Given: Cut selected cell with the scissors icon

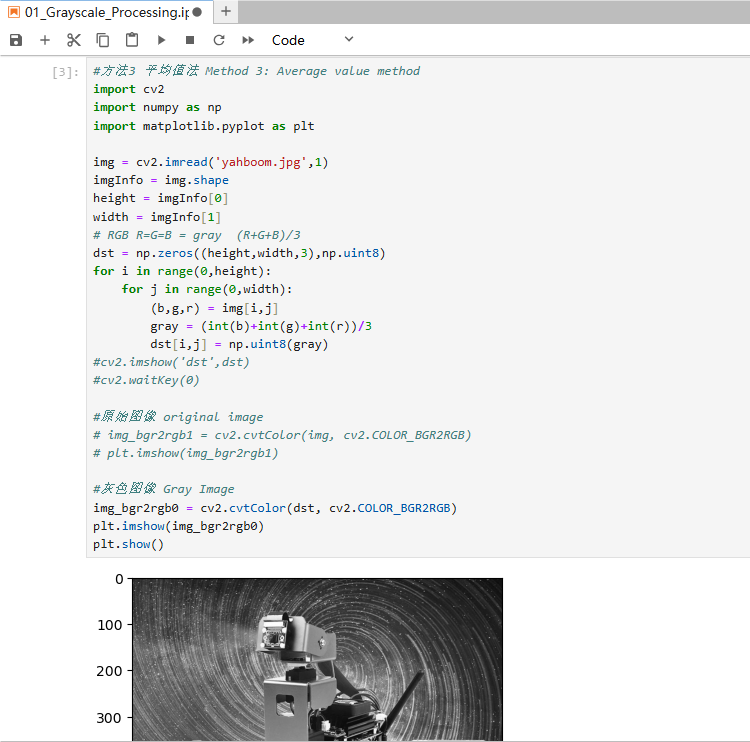Looking at the screenshot, I should (x=74, y=40).
